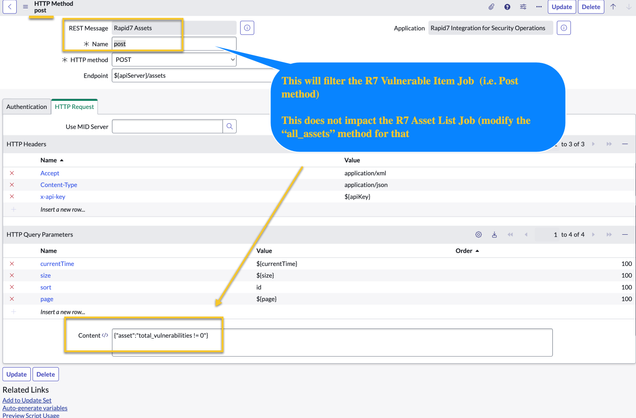Delete the size query parameter row
The image size is (636, 418).
click(x=12, y=276)
